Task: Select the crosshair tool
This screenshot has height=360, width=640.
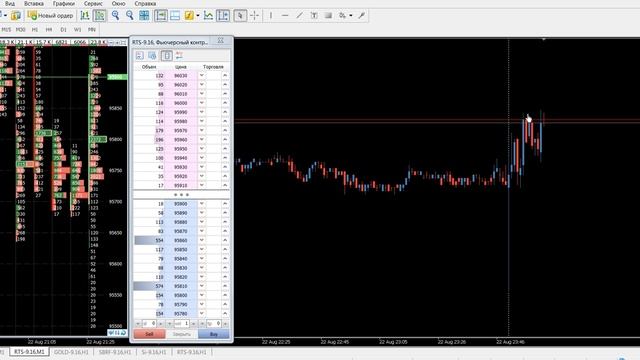Action: coord(255,16)
